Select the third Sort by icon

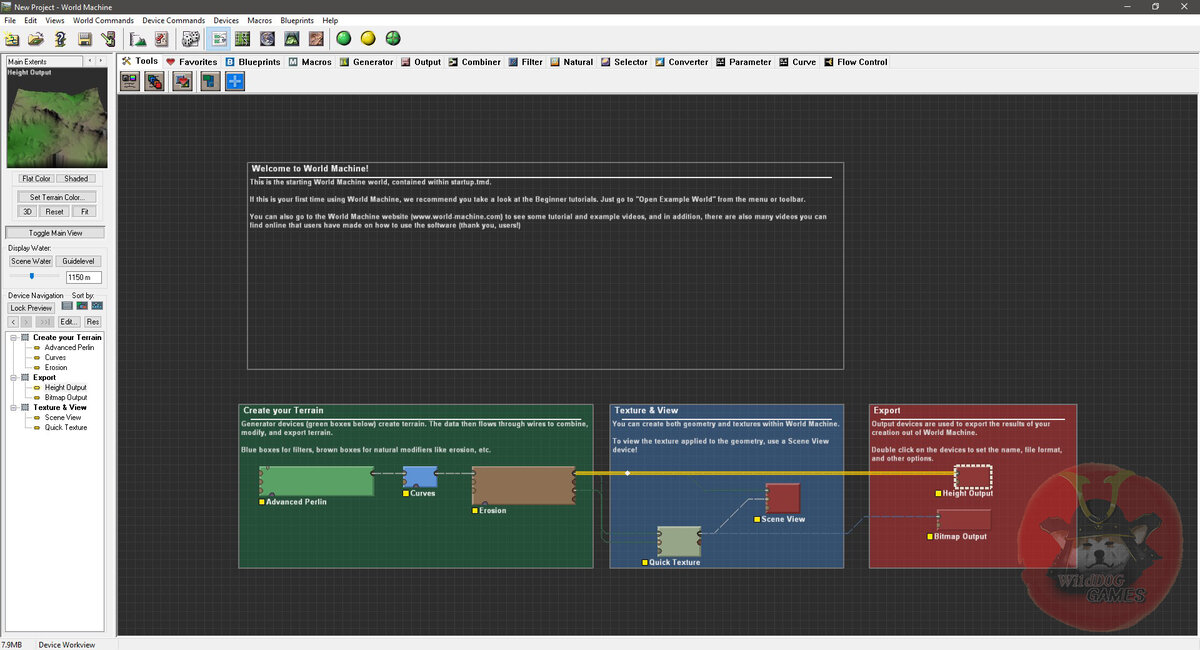97,306
